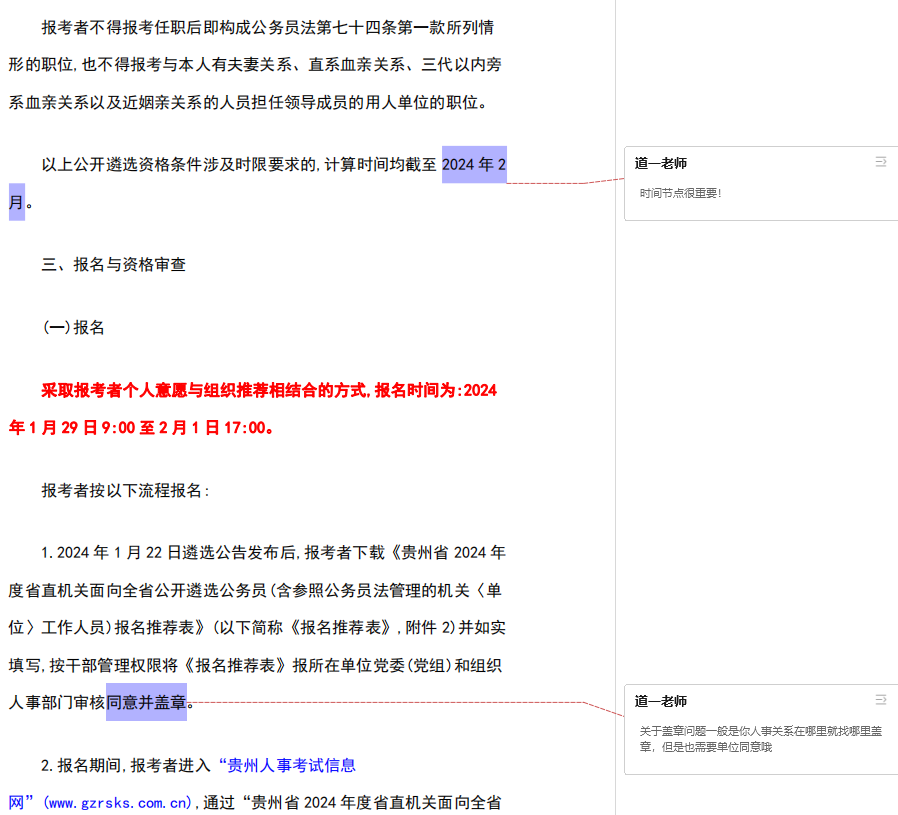Click the line starting 1.2024年1月22日遴选公告
The width and height of the screenshot is (898, 815).
pyautogui.click(x=270, y=553)
